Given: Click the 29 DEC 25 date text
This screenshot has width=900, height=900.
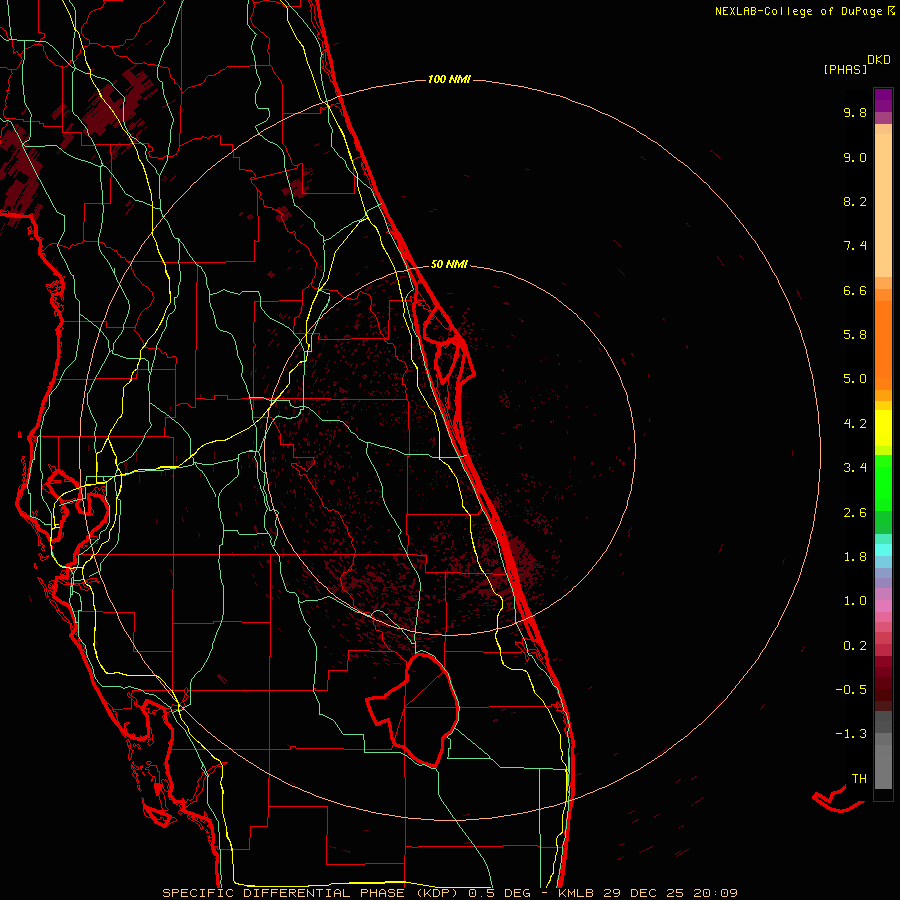Looking at the screenshot, I should (643, 893).
